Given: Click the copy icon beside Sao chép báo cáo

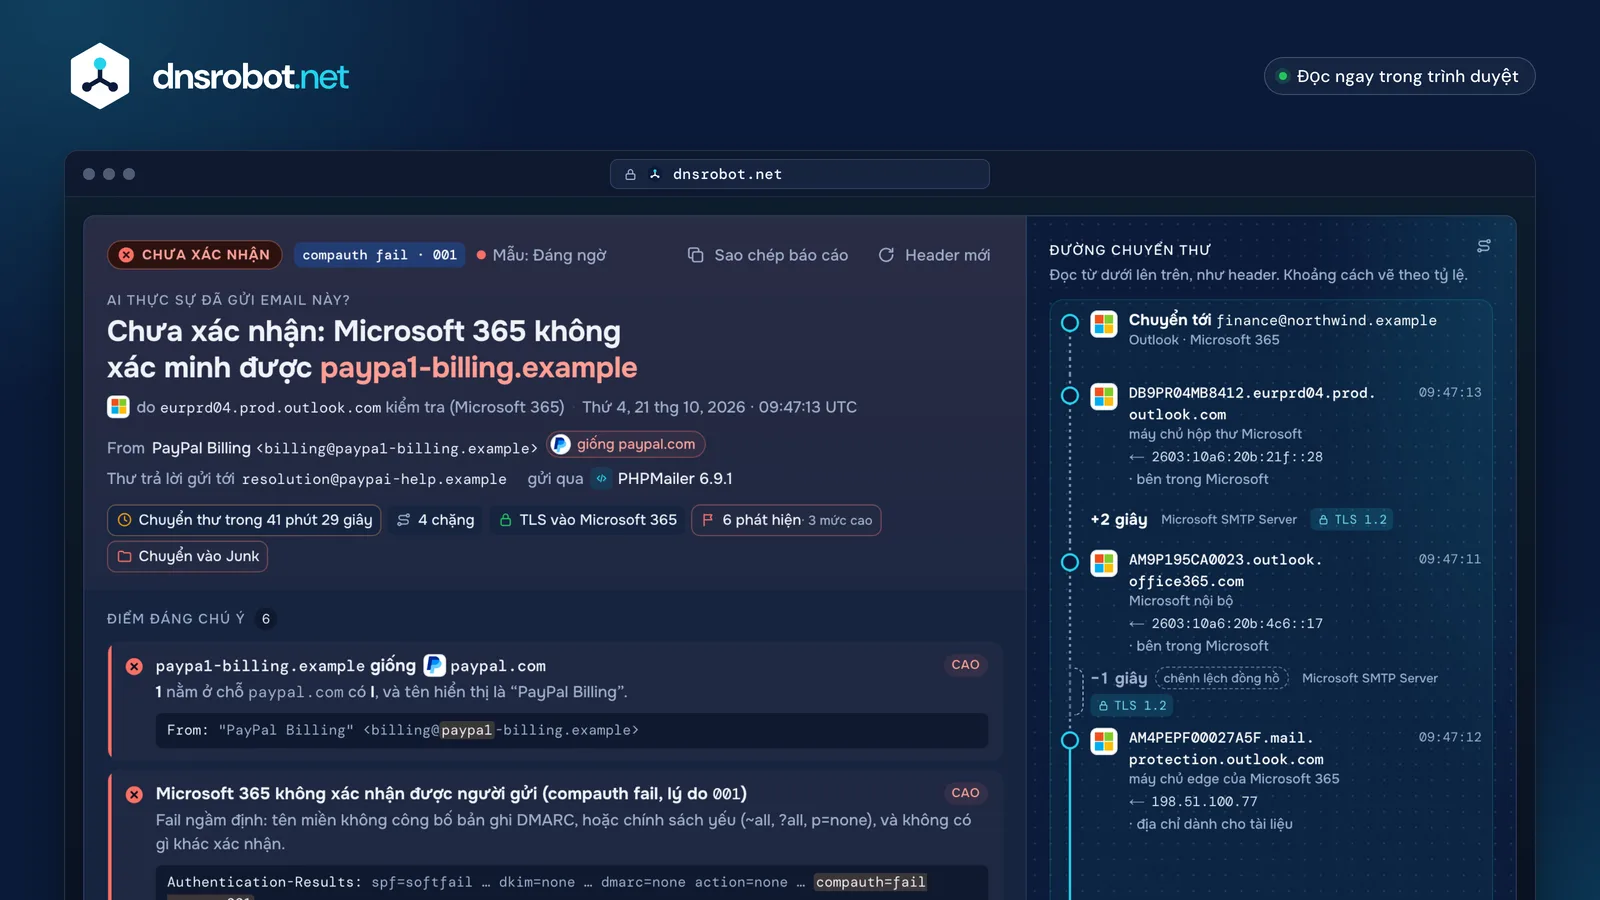Looking at the screenshot, I should pyautogui.click(x=695, y=255).
